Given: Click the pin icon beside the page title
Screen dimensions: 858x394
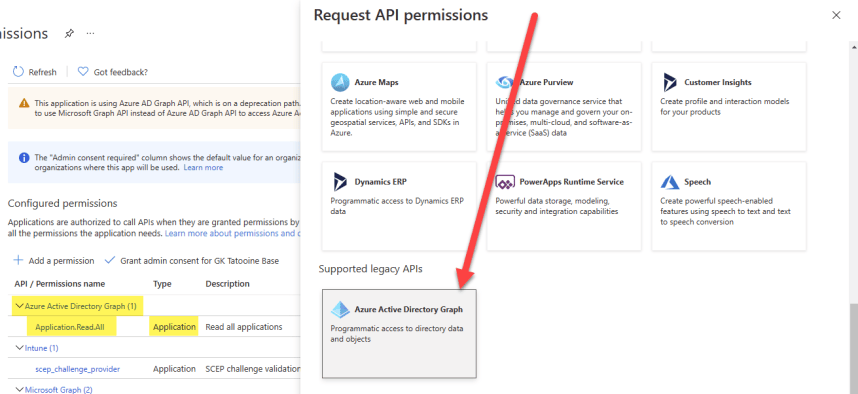Looking at the screenshot, I should pyautogui.click(x=69, y=34).
